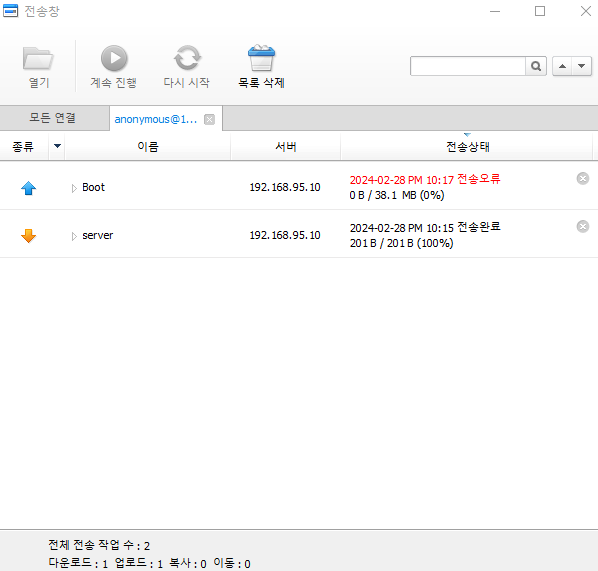The height and width of the screenshot is (571, 598).
Task: Select the anonymous@1... connection tab
Action: coord(156,119)
